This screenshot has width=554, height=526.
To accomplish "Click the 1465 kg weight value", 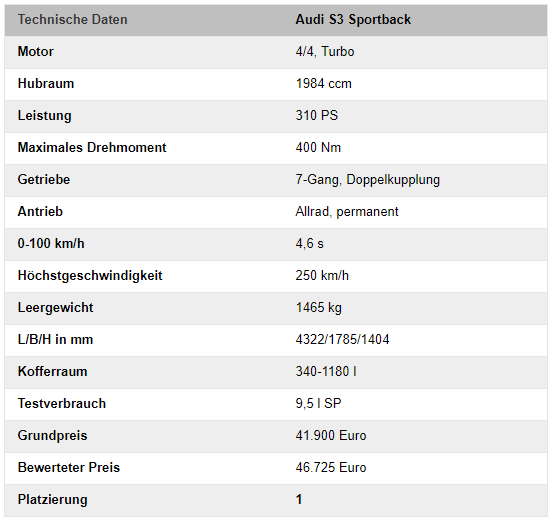I will coord(318,308).
